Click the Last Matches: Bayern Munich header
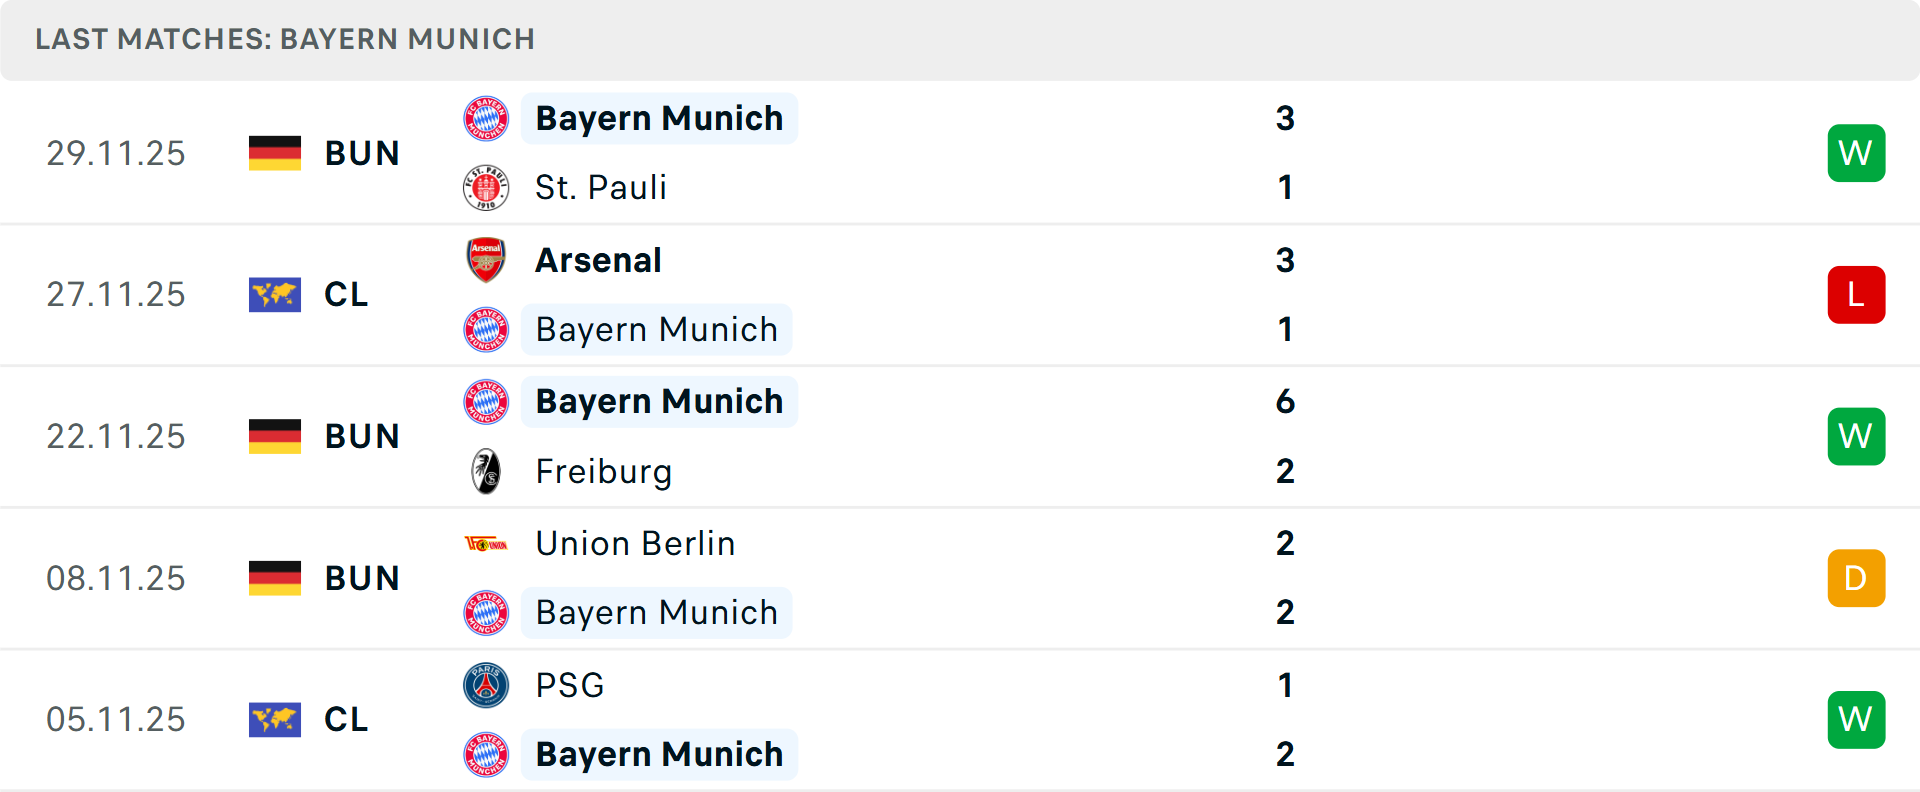 point(285,39)
